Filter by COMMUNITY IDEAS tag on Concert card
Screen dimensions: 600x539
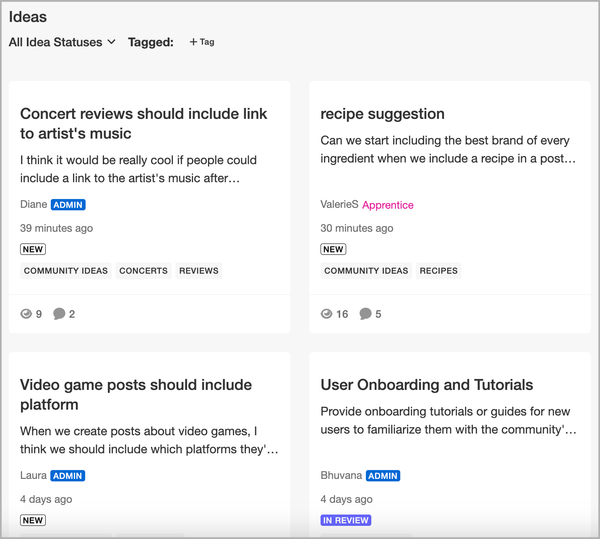click(66, 271)
